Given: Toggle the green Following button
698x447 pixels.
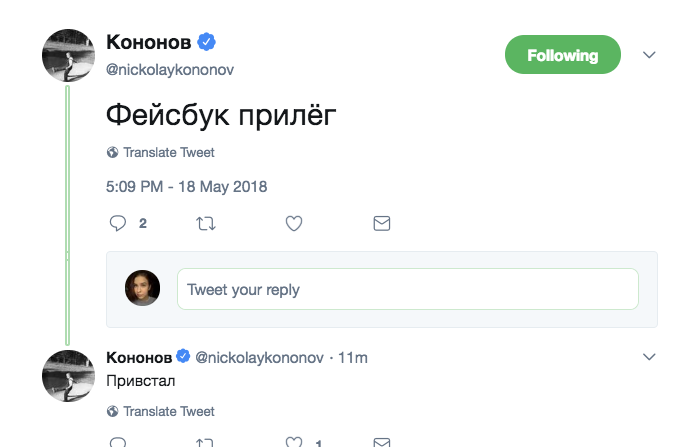Looking at the screenshot, I should click(563, 55).
